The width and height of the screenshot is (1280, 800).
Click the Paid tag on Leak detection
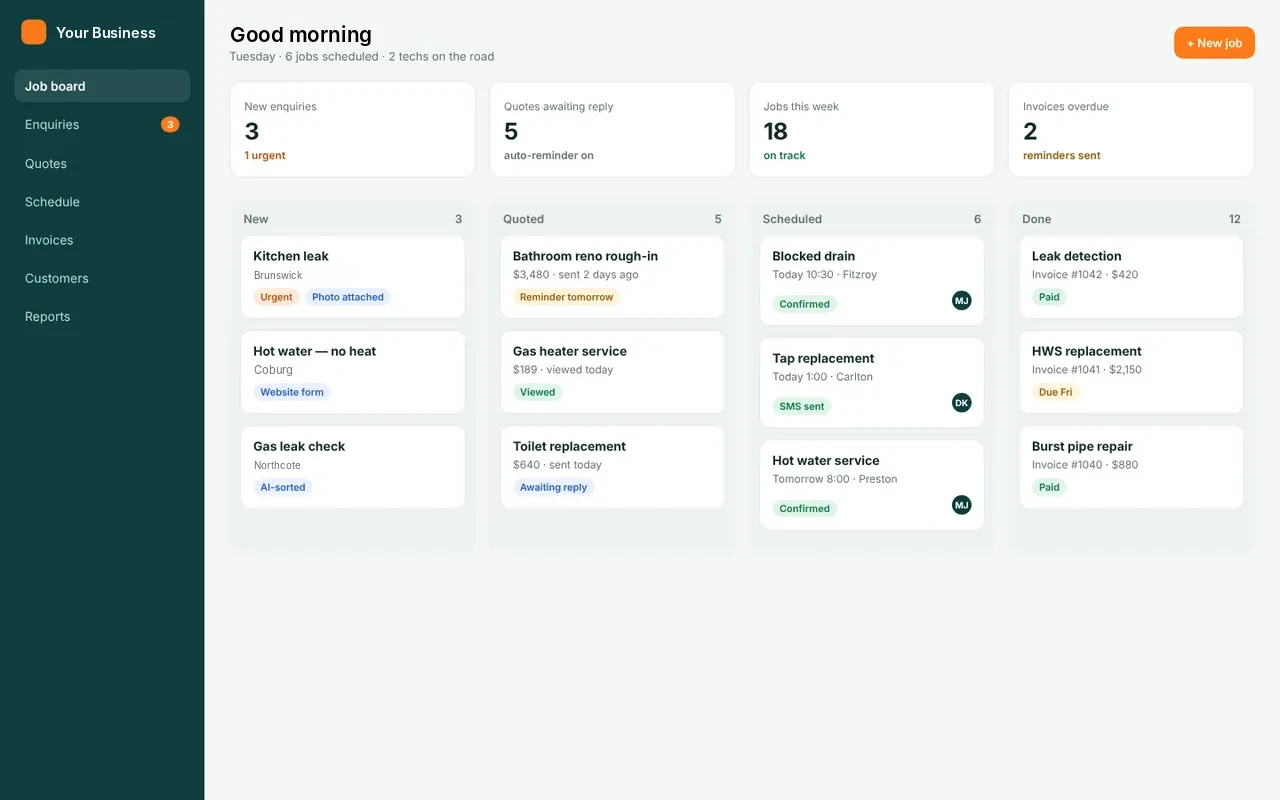click(1049, 297)
